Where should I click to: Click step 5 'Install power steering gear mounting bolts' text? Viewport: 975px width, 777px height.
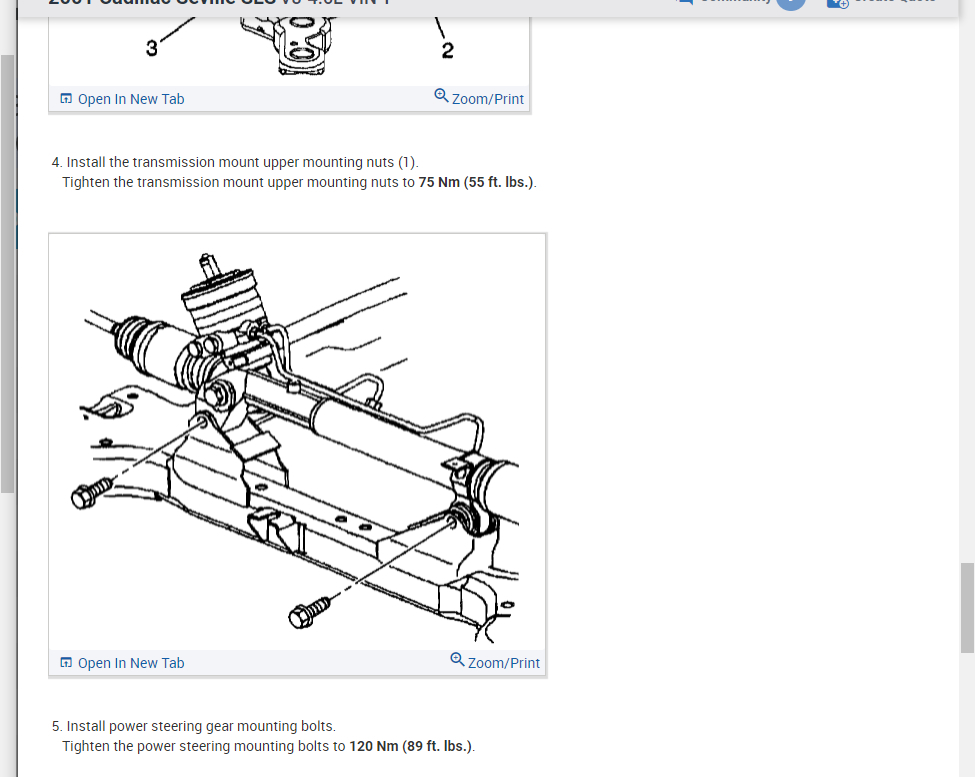pyautogui.click(x=194, y=726)
